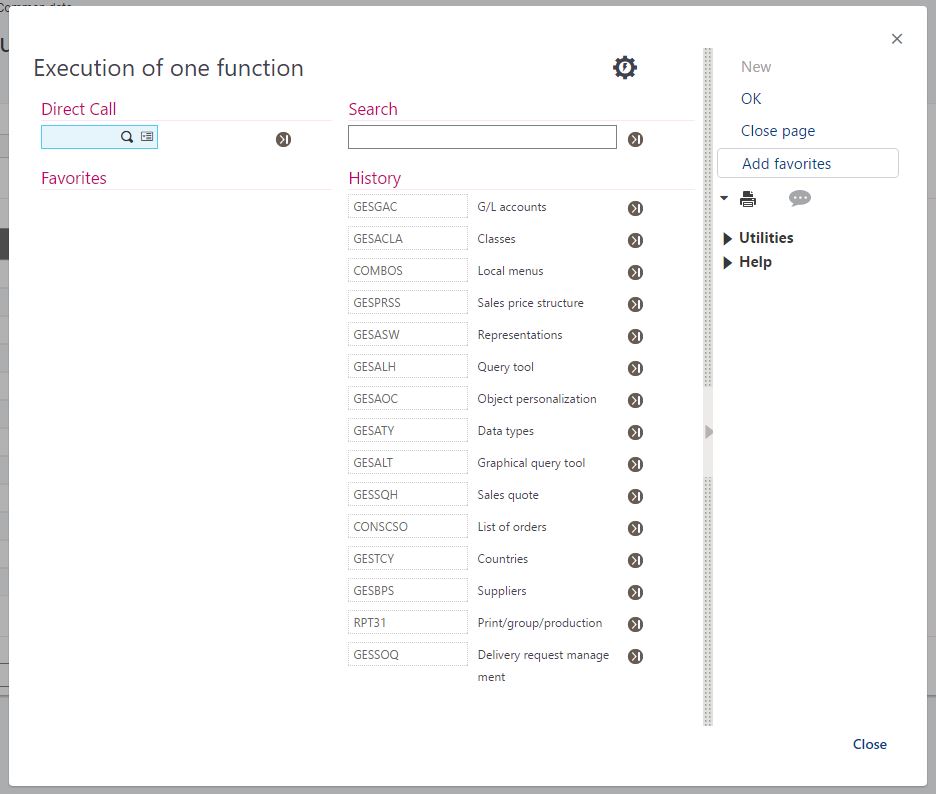This screenshot has height=794, width=936.
Task: Execute the Search arrow button
Action: click(x=635, y=139)
